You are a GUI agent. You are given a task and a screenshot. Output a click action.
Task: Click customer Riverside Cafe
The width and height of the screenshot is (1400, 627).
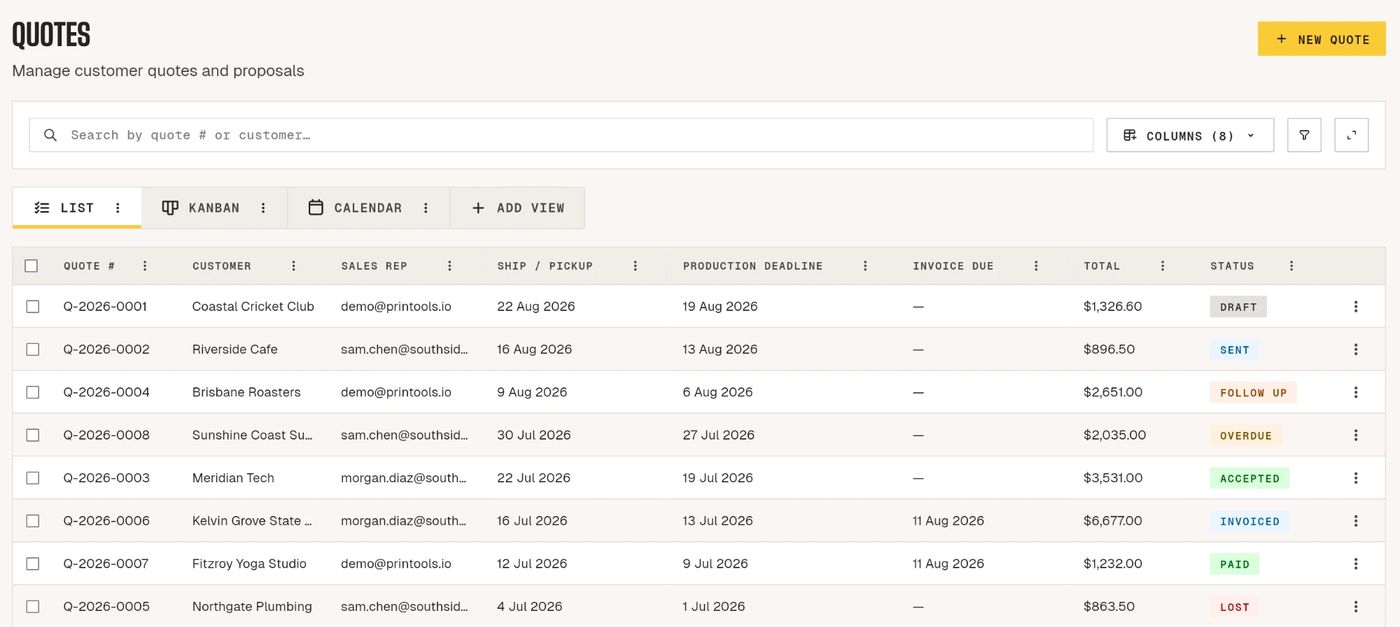click(x=235, y=350)
